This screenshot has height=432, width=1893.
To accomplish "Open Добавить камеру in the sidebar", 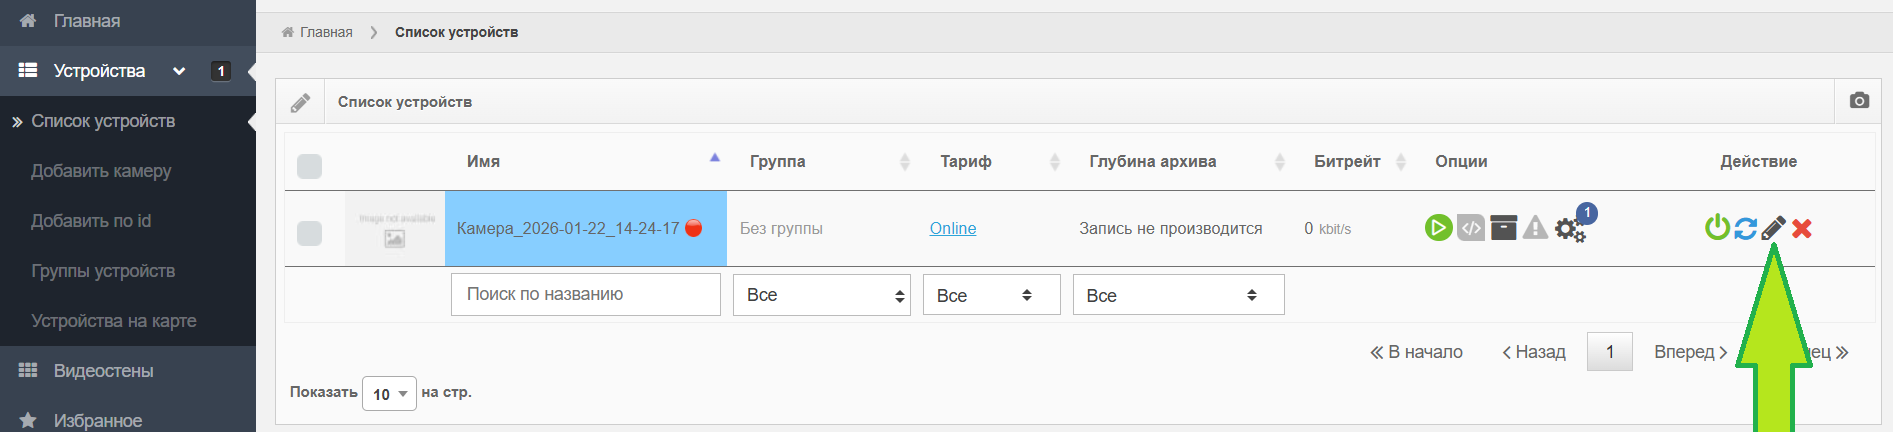I will [101, 171].
